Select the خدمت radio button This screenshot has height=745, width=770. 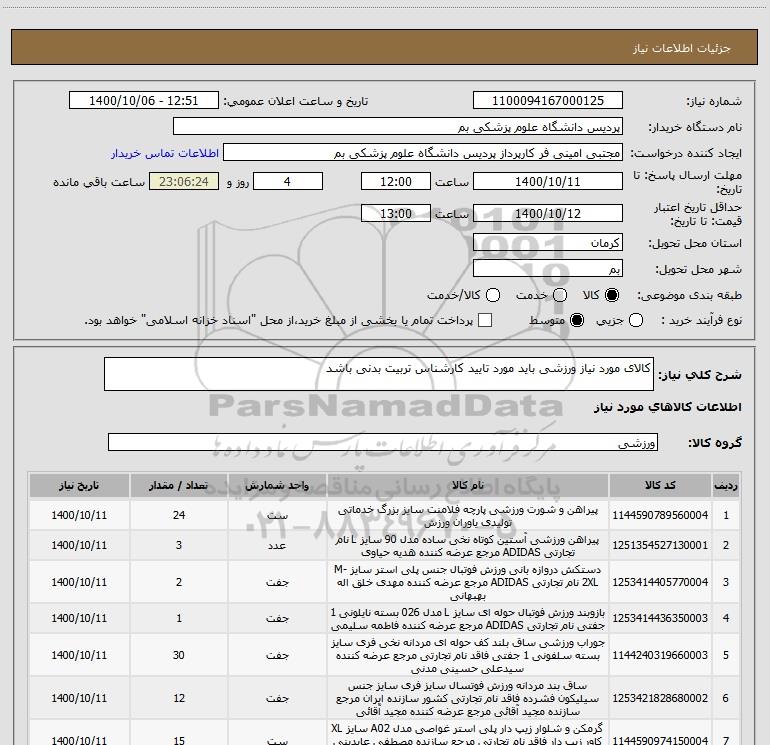coord(560,295)
